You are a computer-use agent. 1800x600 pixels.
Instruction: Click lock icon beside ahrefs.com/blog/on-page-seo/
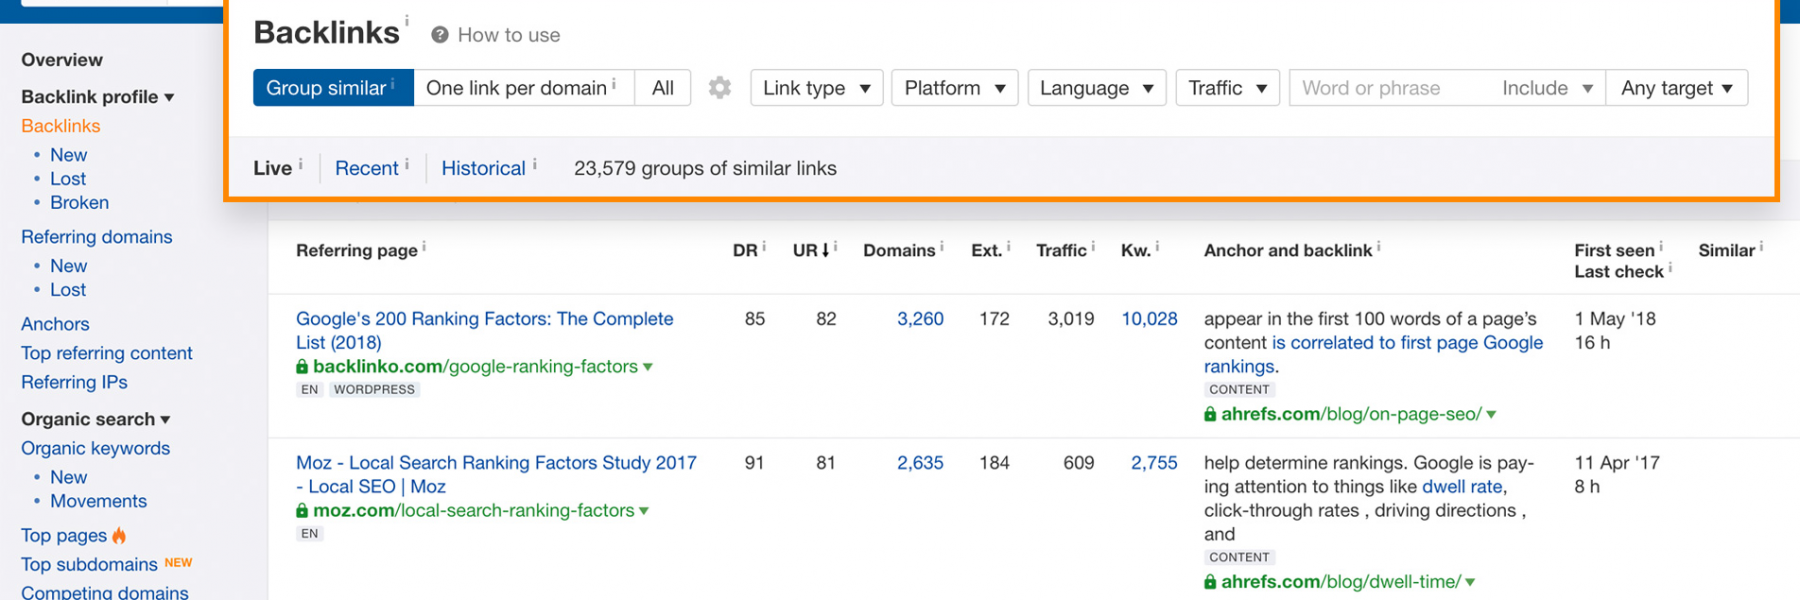tap(1210, 414)
